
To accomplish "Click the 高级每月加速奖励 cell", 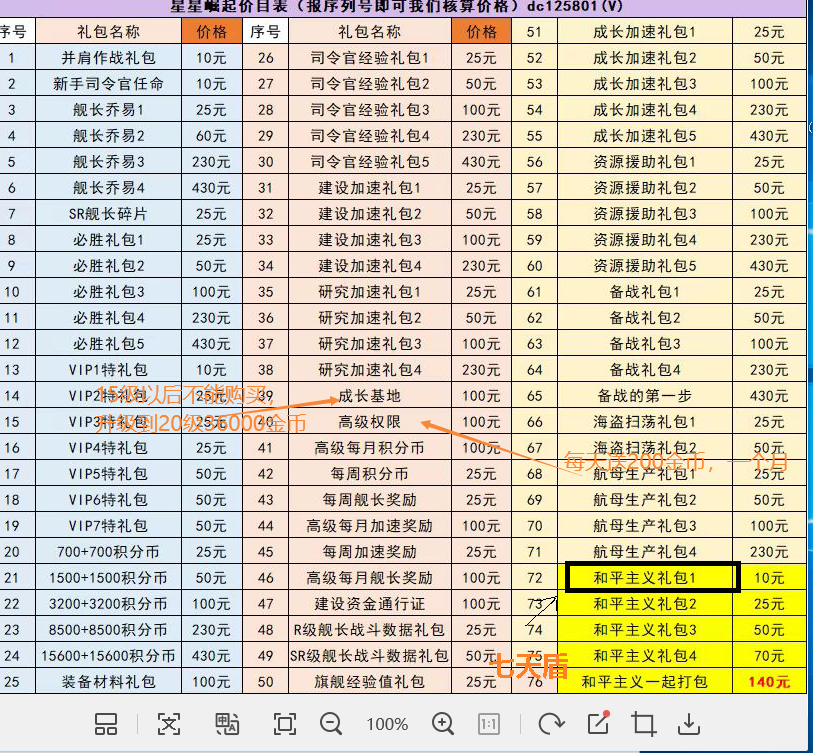I will 370,525.
